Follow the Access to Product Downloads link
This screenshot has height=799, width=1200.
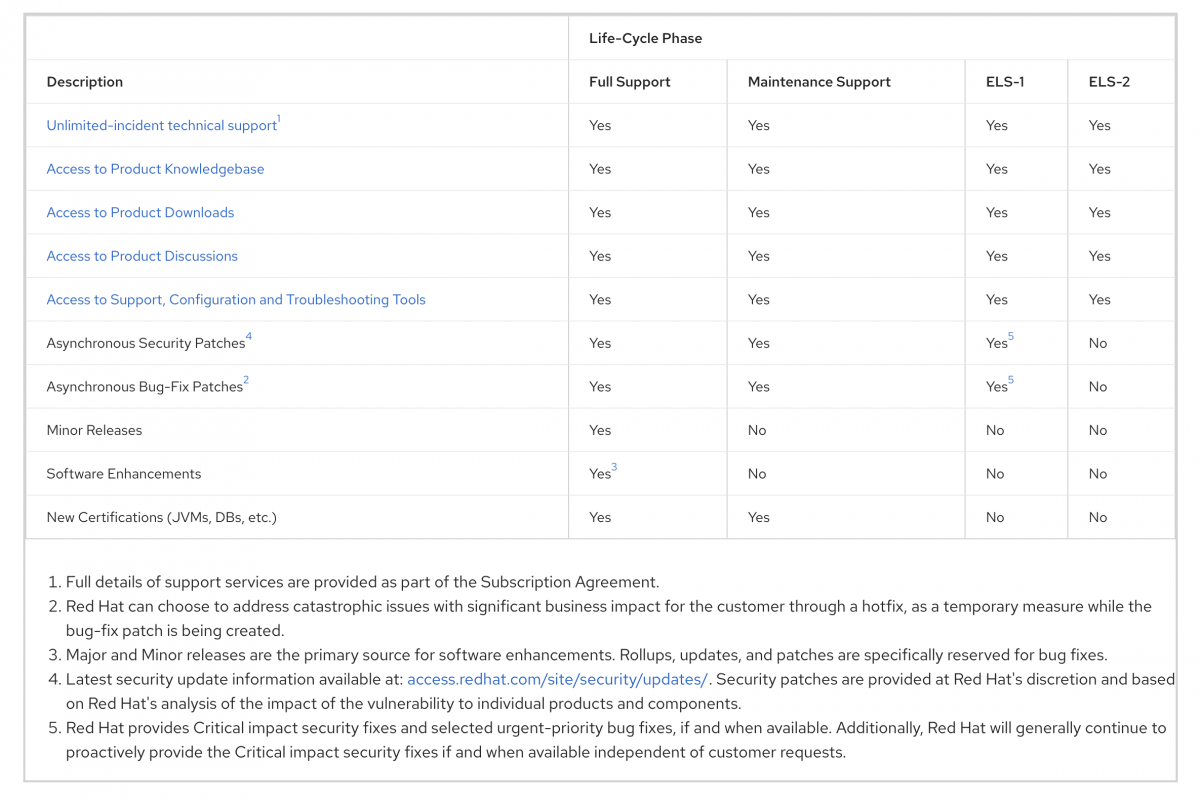pos(140,213)
